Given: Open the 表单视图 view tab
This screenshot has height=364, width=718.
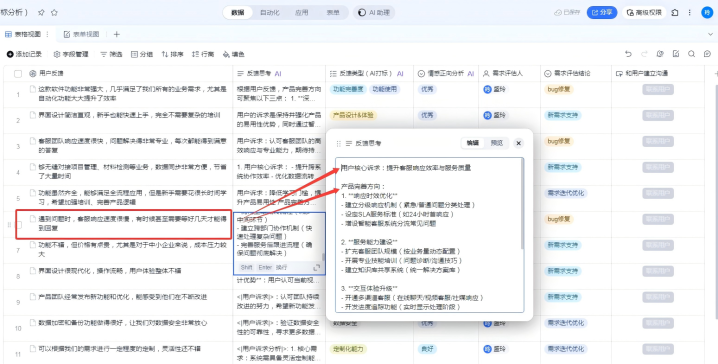Looking at the screenshot, I should click(x=82, y=34).
